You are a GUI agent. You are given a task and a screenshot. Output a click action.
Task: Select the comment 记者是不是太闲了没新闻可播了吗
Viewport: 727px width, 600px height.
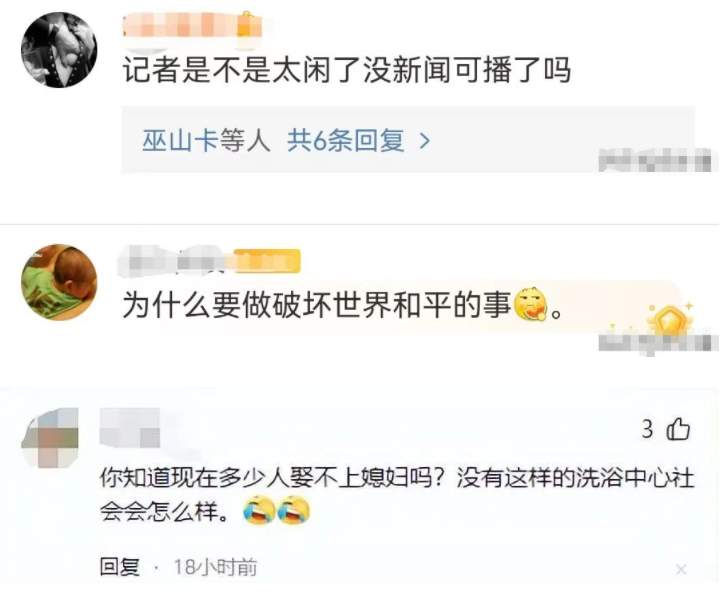click(347, 70)
